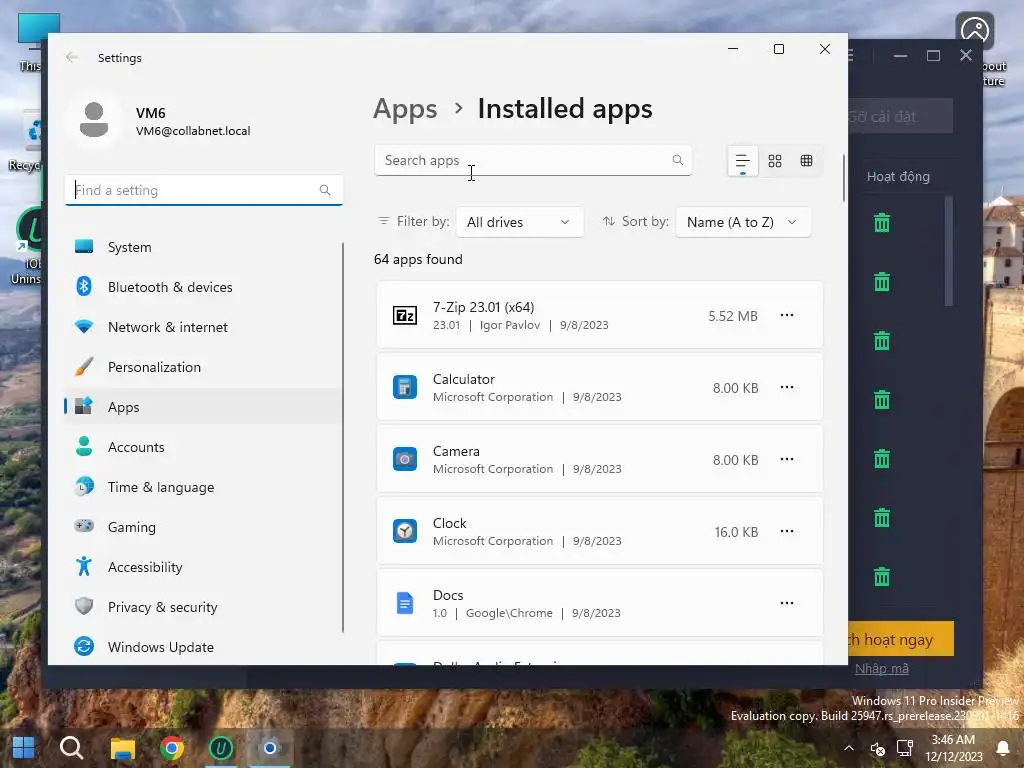Click last trash icon in IObit window
1024x768 pixels.
coord(882,577)
